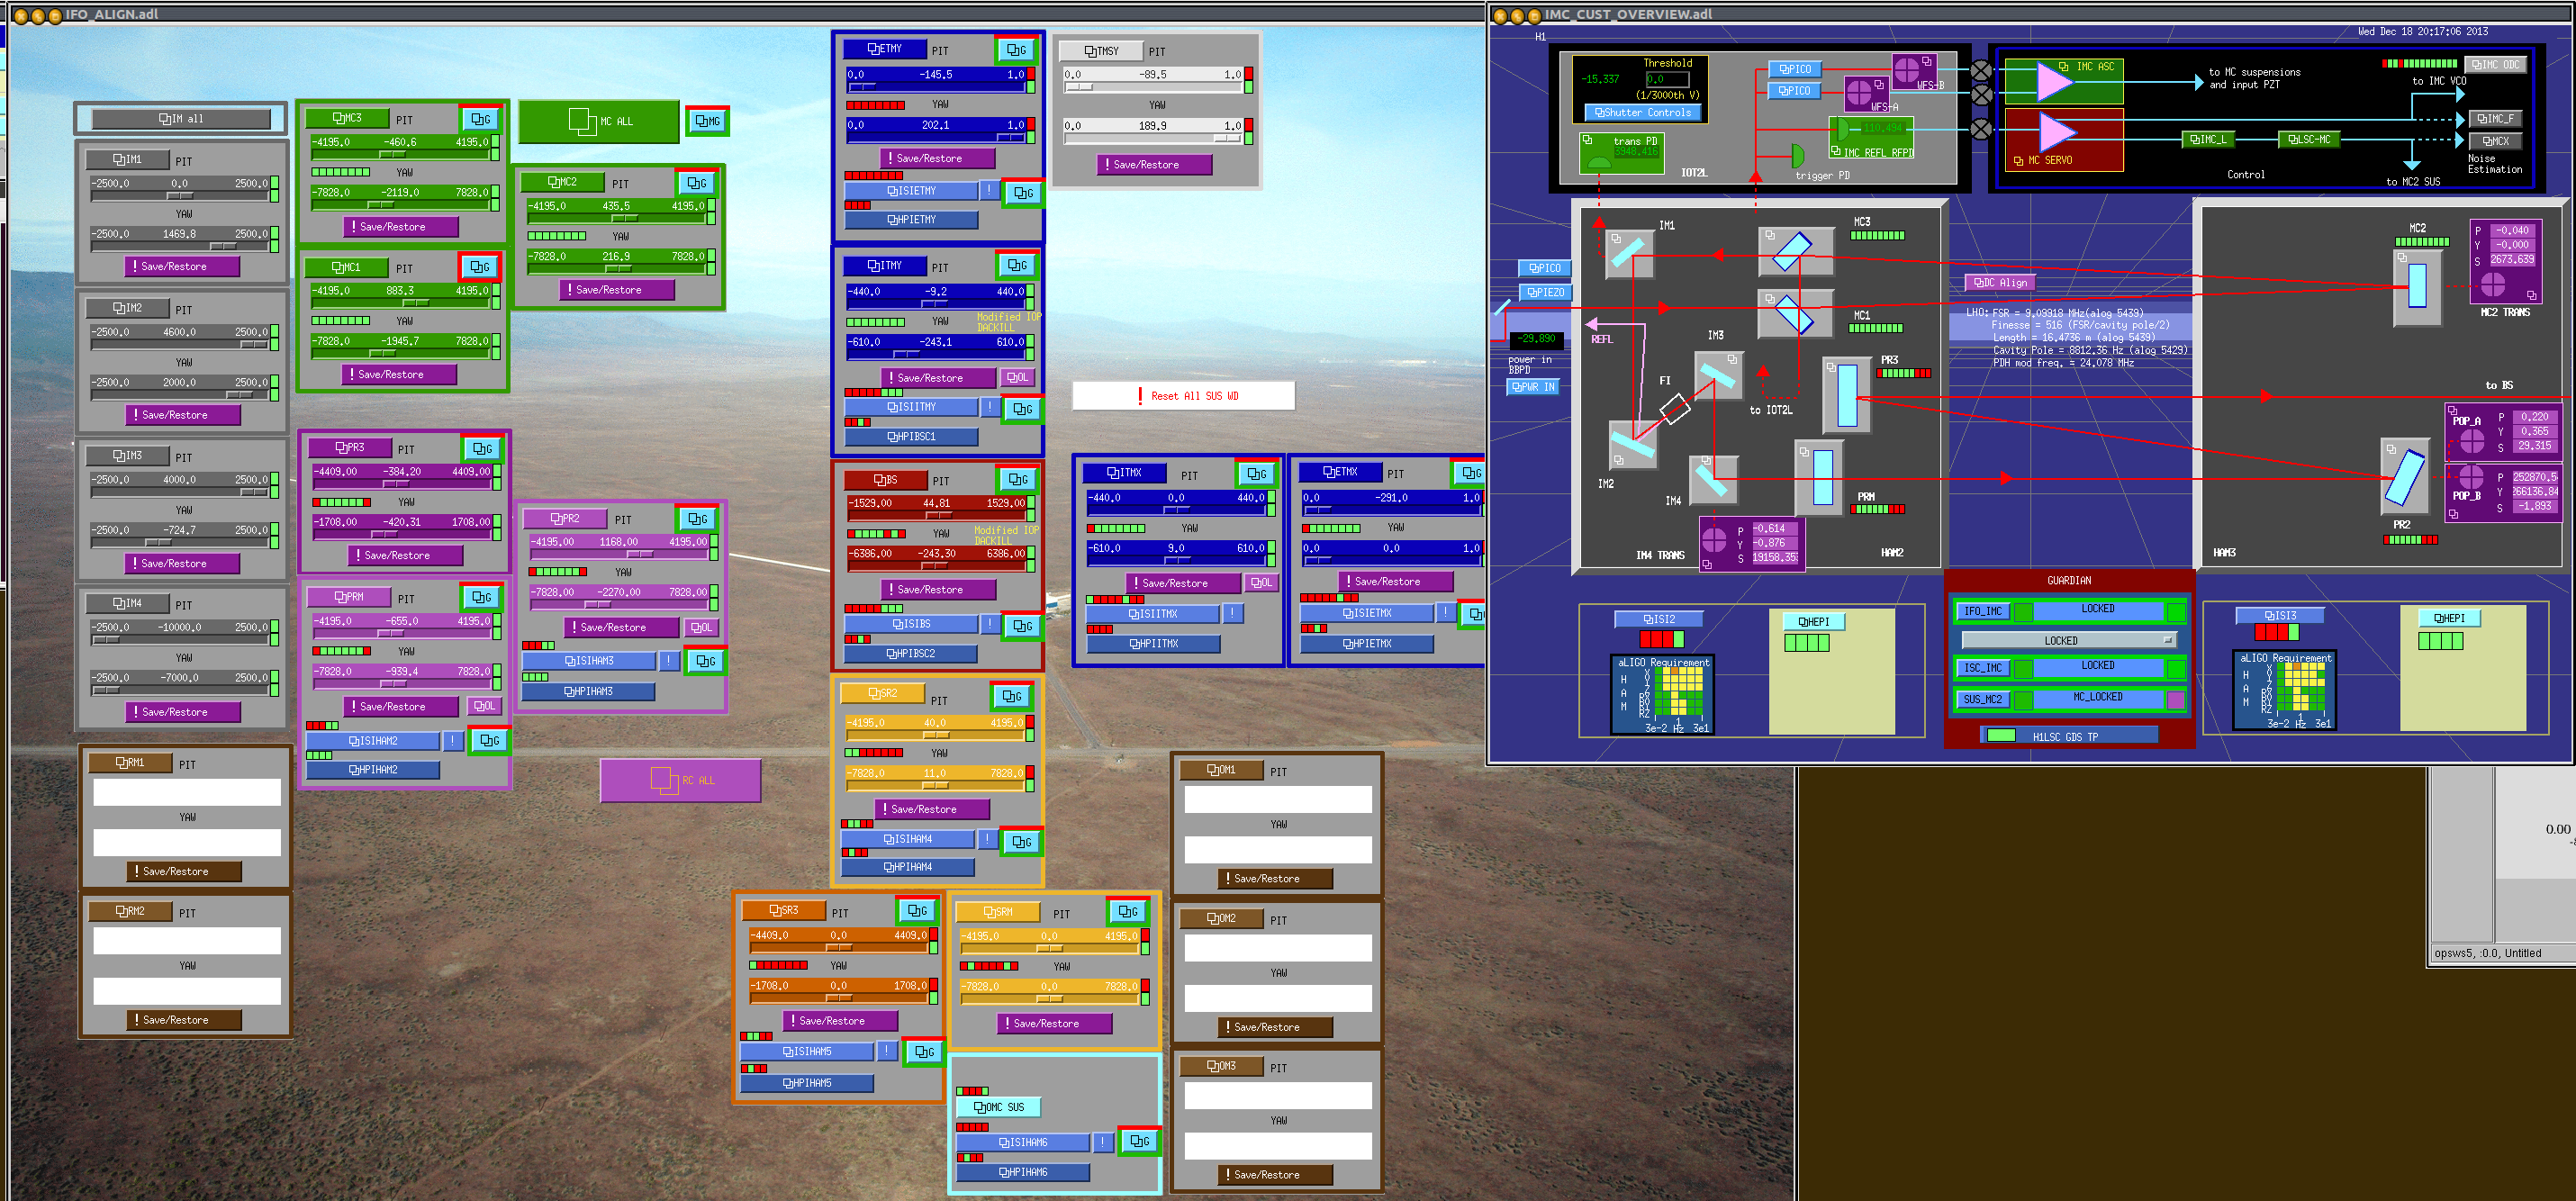The image size is (2576, 1201).
Task: Open the PR3 optic icon
Action: coord(1847,394)
